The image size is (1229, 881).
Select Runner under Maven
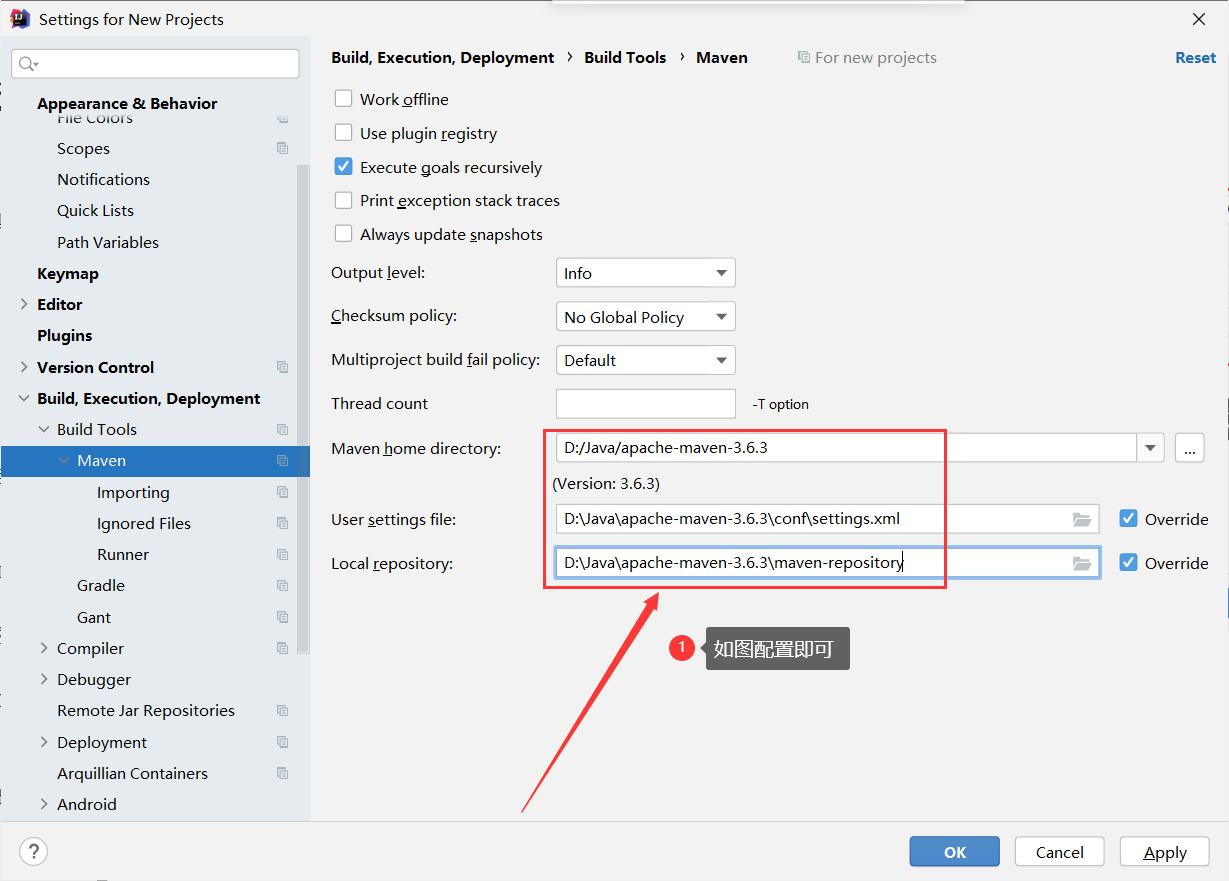tap(123, 554)
